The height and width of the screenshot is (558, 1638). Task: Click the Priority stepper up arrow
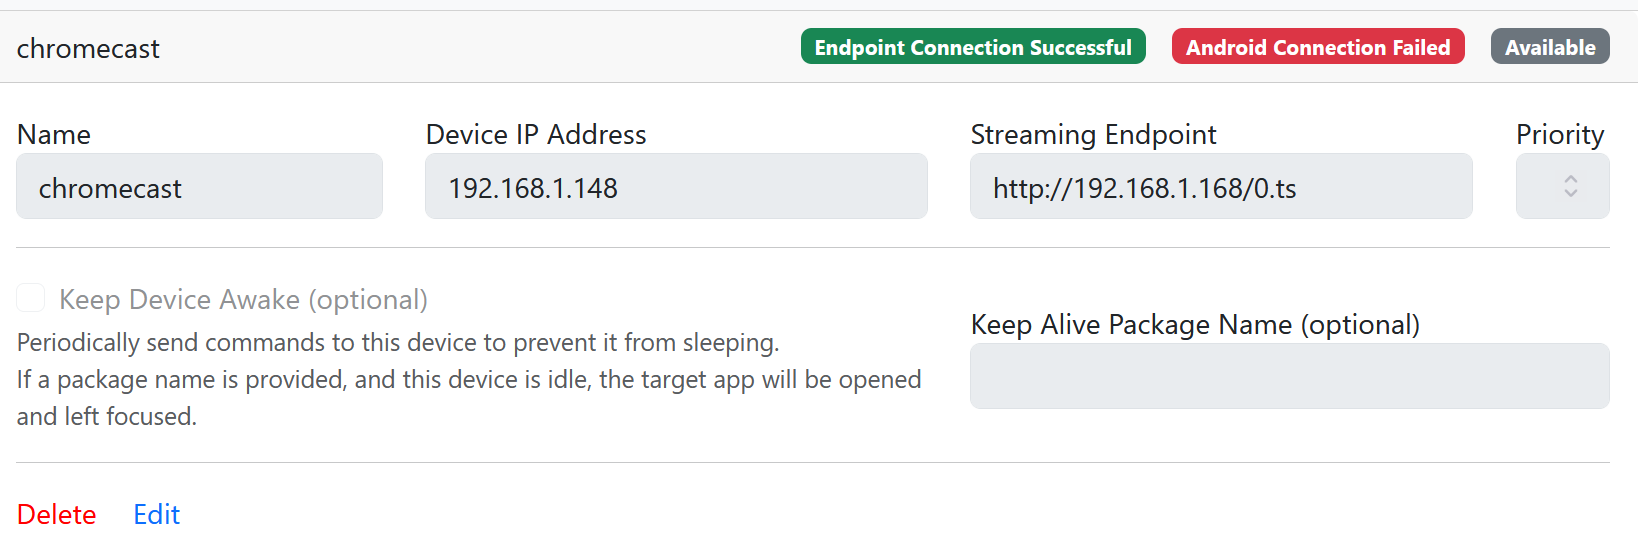pyautogui.click(x=1570, y=179)
